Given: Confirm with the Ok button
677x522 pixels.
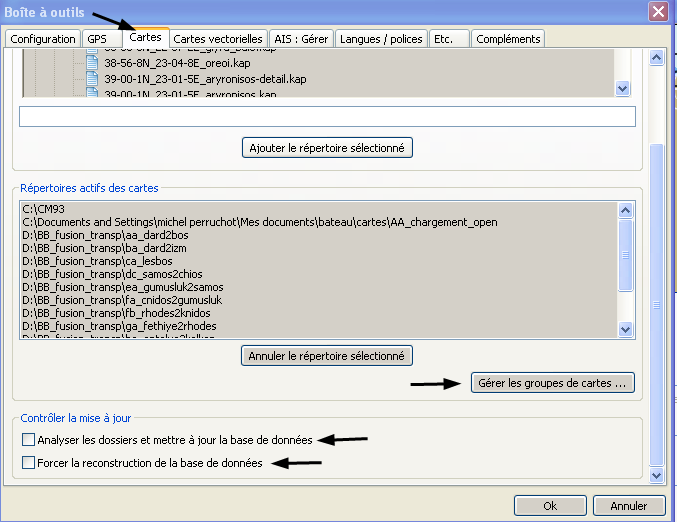Looking at the screenshot, I should coord(549,505).
